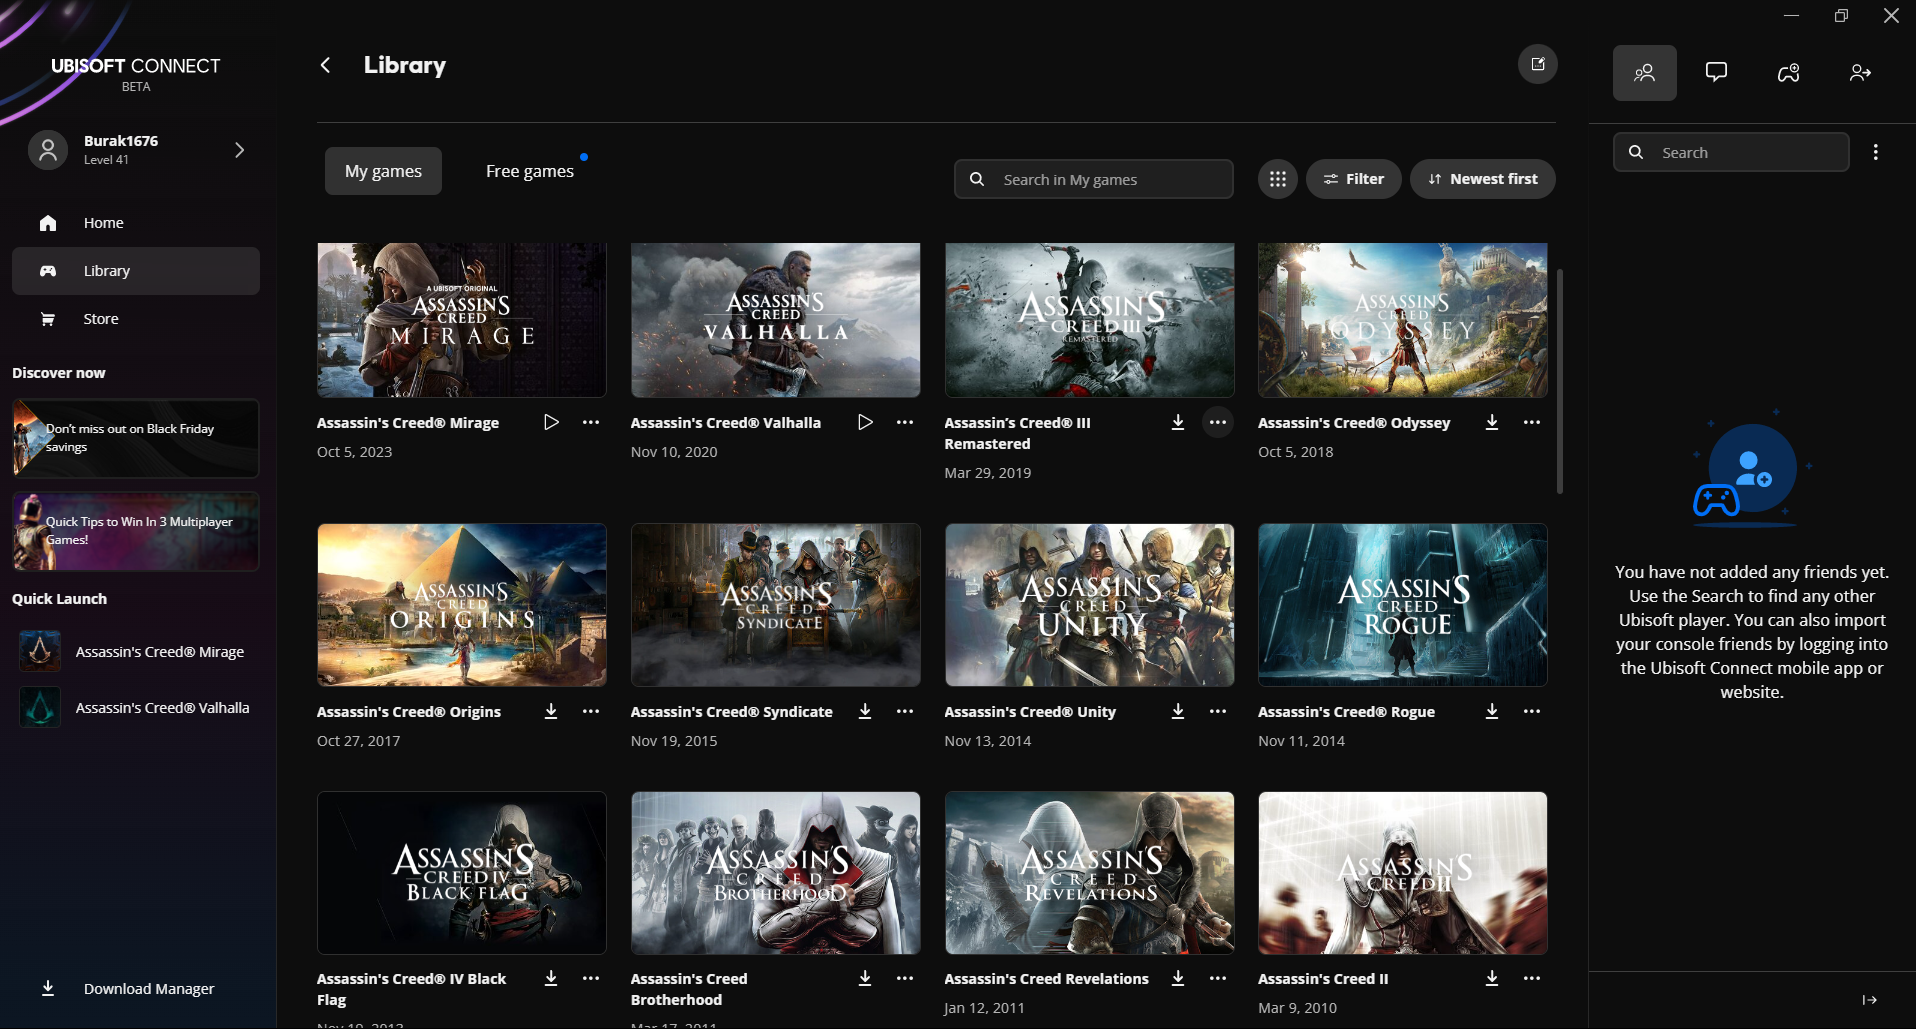Open the Filter options

pyautogui.click(x=1354, y=179)
